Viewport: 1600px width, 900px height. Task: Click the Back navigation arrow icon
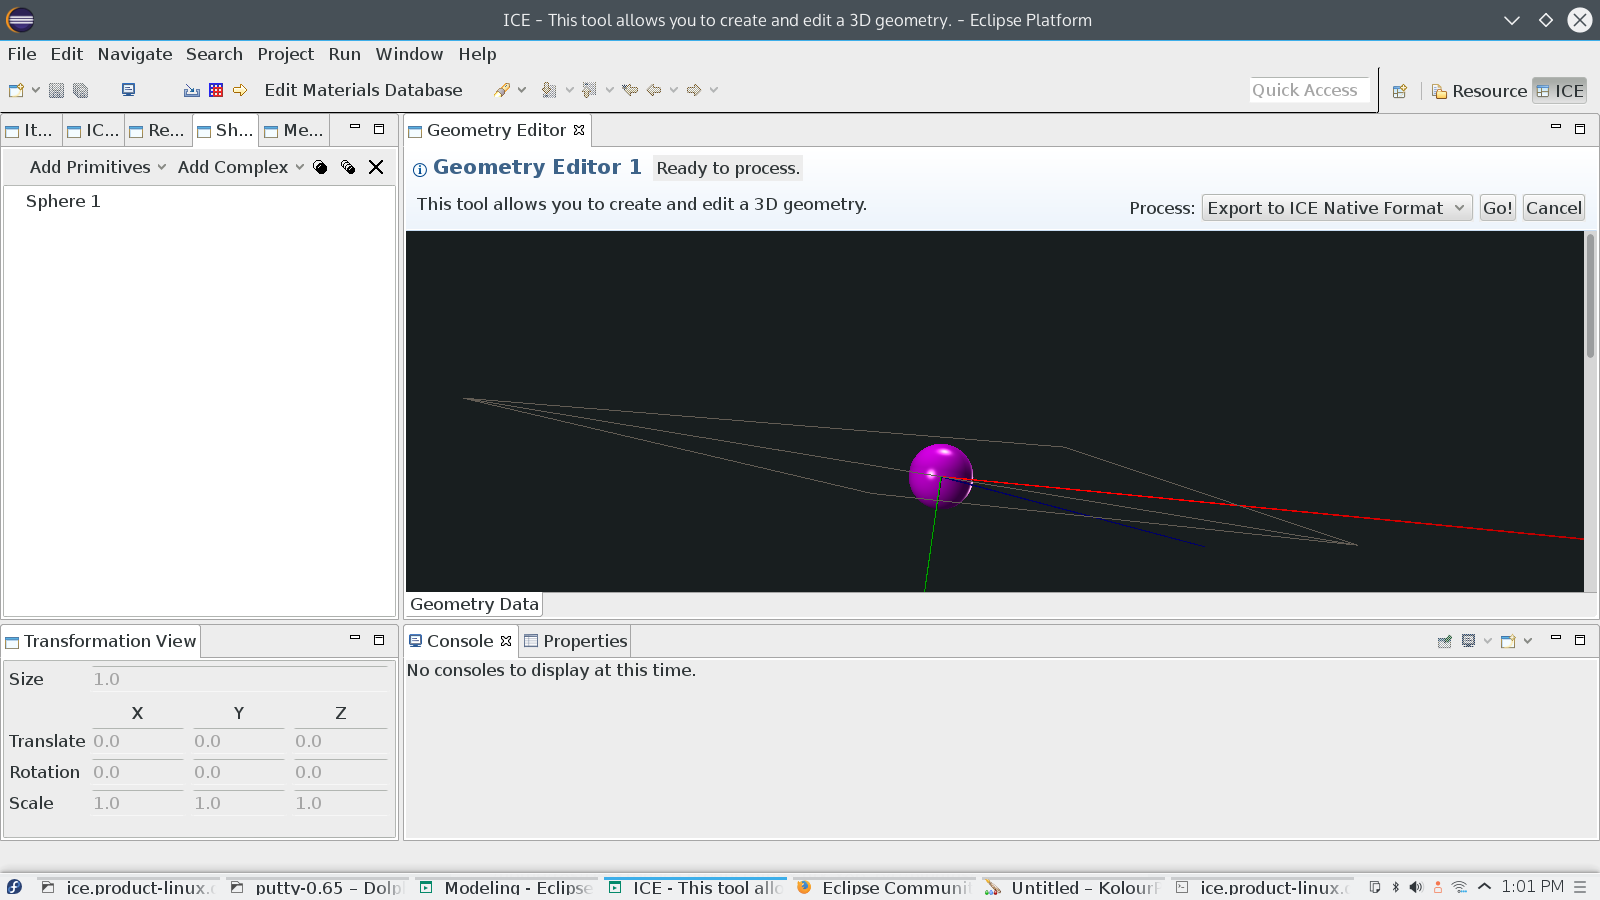(x=654, y=90)
